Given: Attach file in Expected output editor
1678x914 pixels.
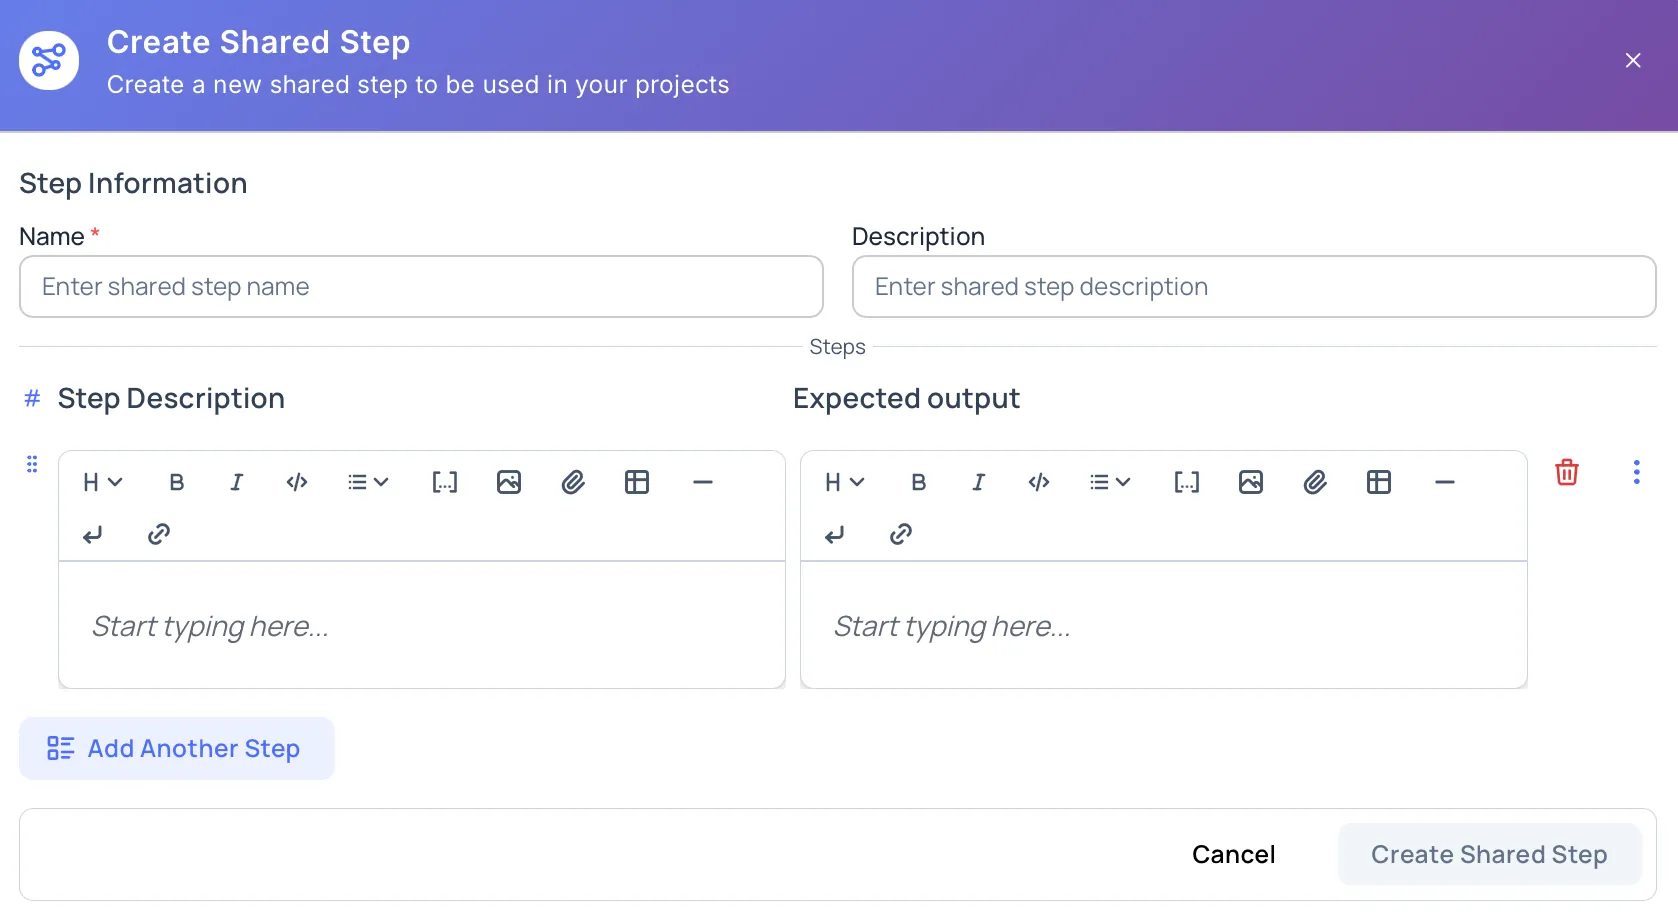Looking at the screenshot, I should (x=1315, y=482).
